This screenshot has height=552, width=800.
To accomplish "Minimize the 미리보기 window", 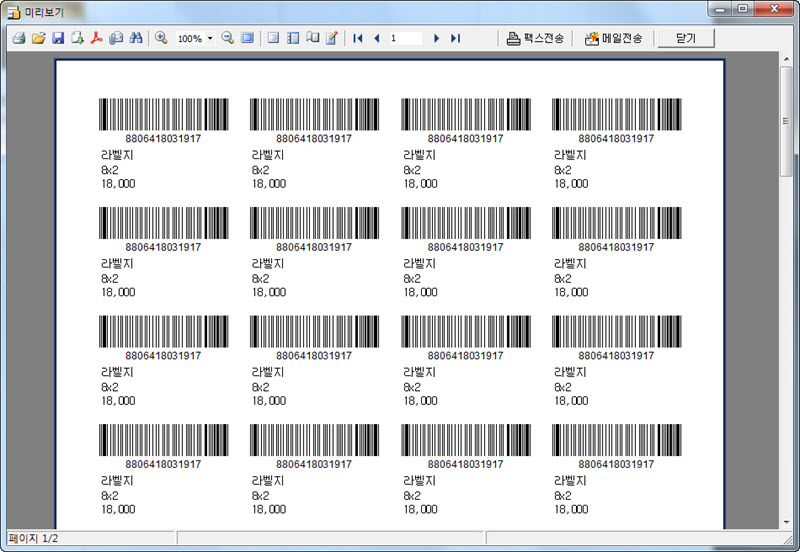I will [720, 8].
